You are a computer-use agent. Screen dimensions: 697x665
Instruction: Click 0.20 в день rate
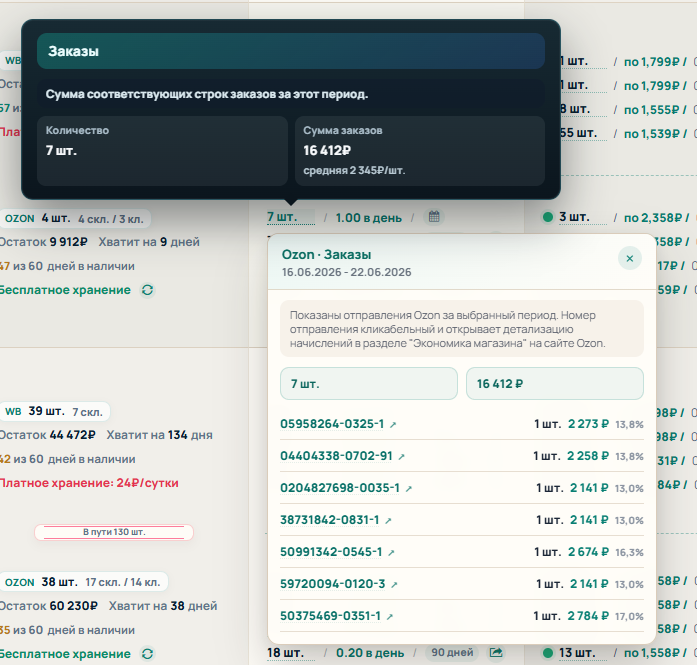click(x=370, y=653)
